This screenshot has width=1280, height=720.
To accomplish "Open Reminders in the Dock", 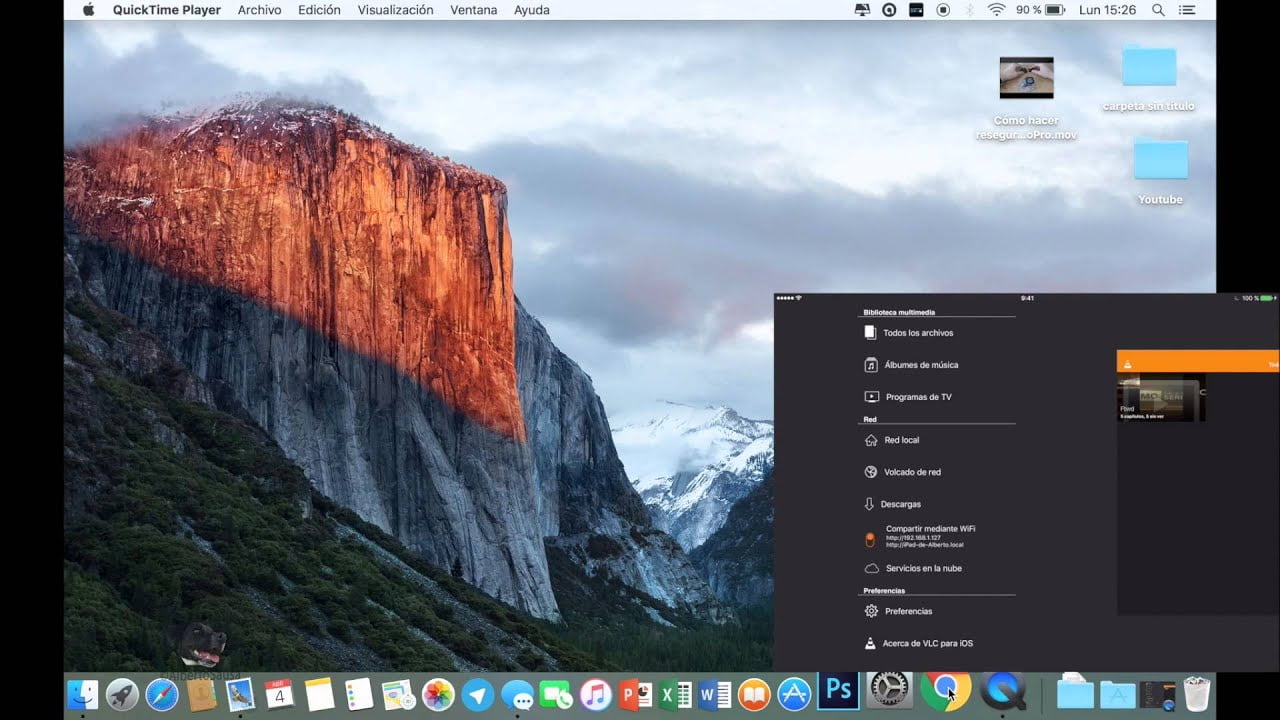I will click(359, 693).
